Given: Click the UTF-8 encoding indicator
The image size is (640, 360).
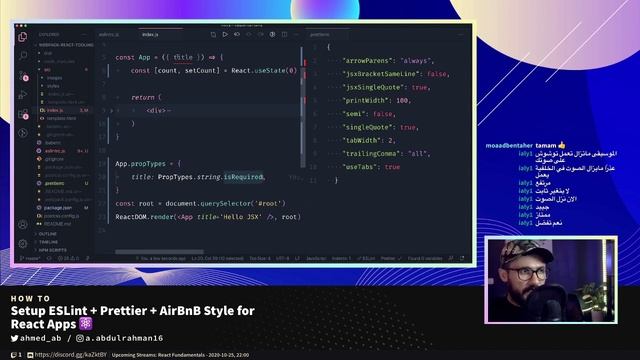Looking at the screenshot, I should tap(282, 258).
